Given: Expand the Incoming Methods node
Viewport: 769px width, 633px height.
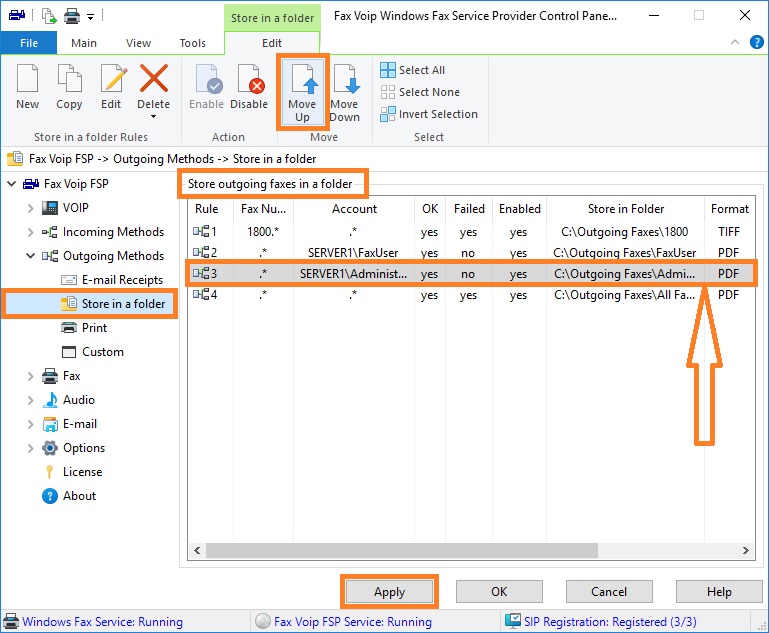Looking at the screenshot, I should (30, 232).
